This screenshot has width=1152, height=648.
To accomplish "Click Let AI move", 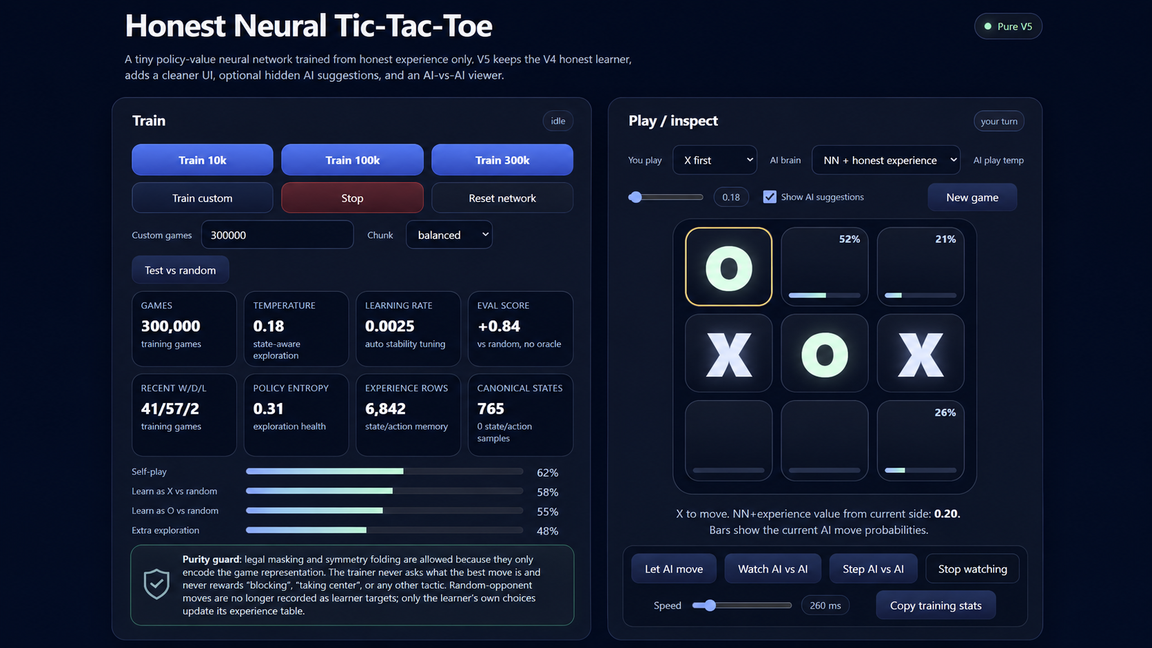I will 674,569.
